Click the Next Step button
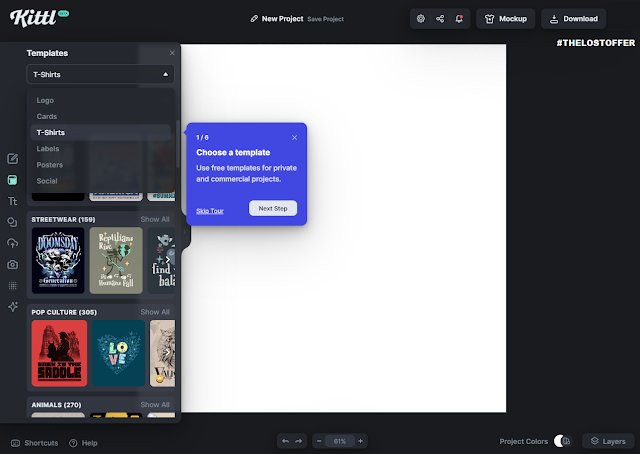This screenshot has width=640, height=454. pyautogui.click(x=273, y=208)
